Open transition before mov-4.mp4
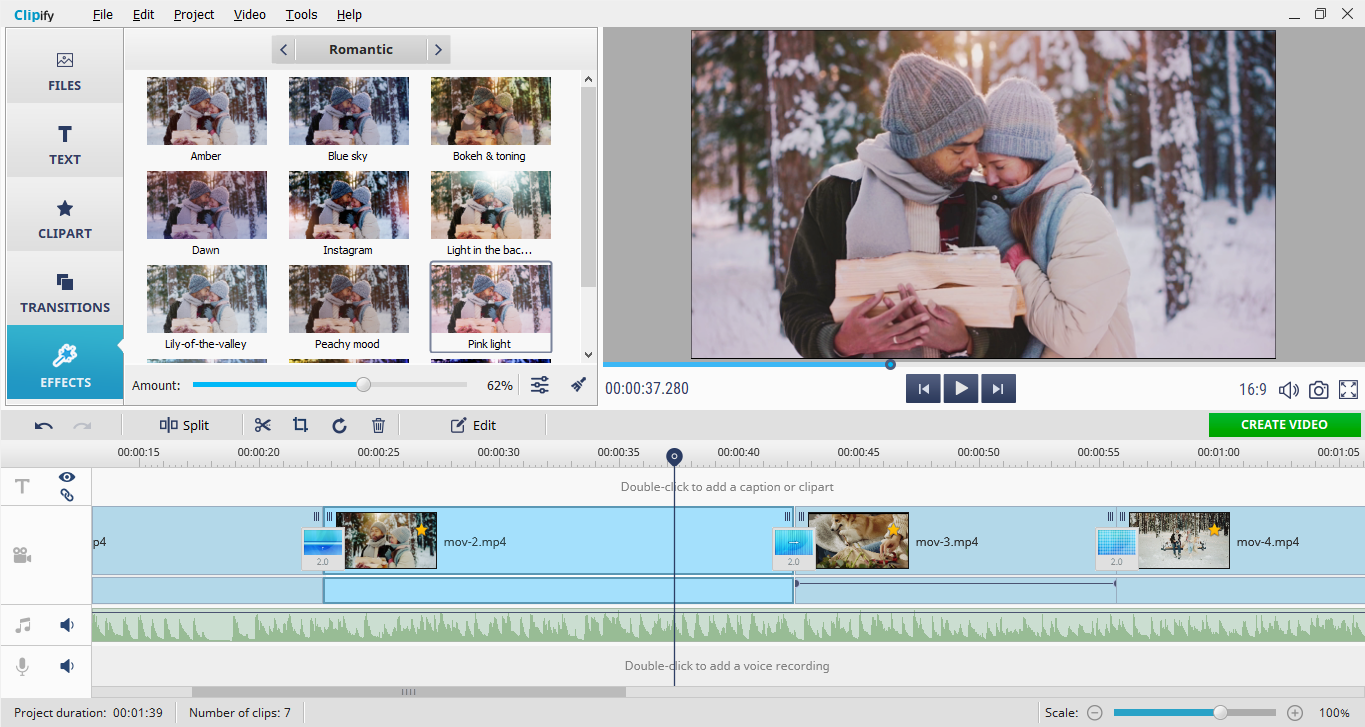 coord(1116,548)
